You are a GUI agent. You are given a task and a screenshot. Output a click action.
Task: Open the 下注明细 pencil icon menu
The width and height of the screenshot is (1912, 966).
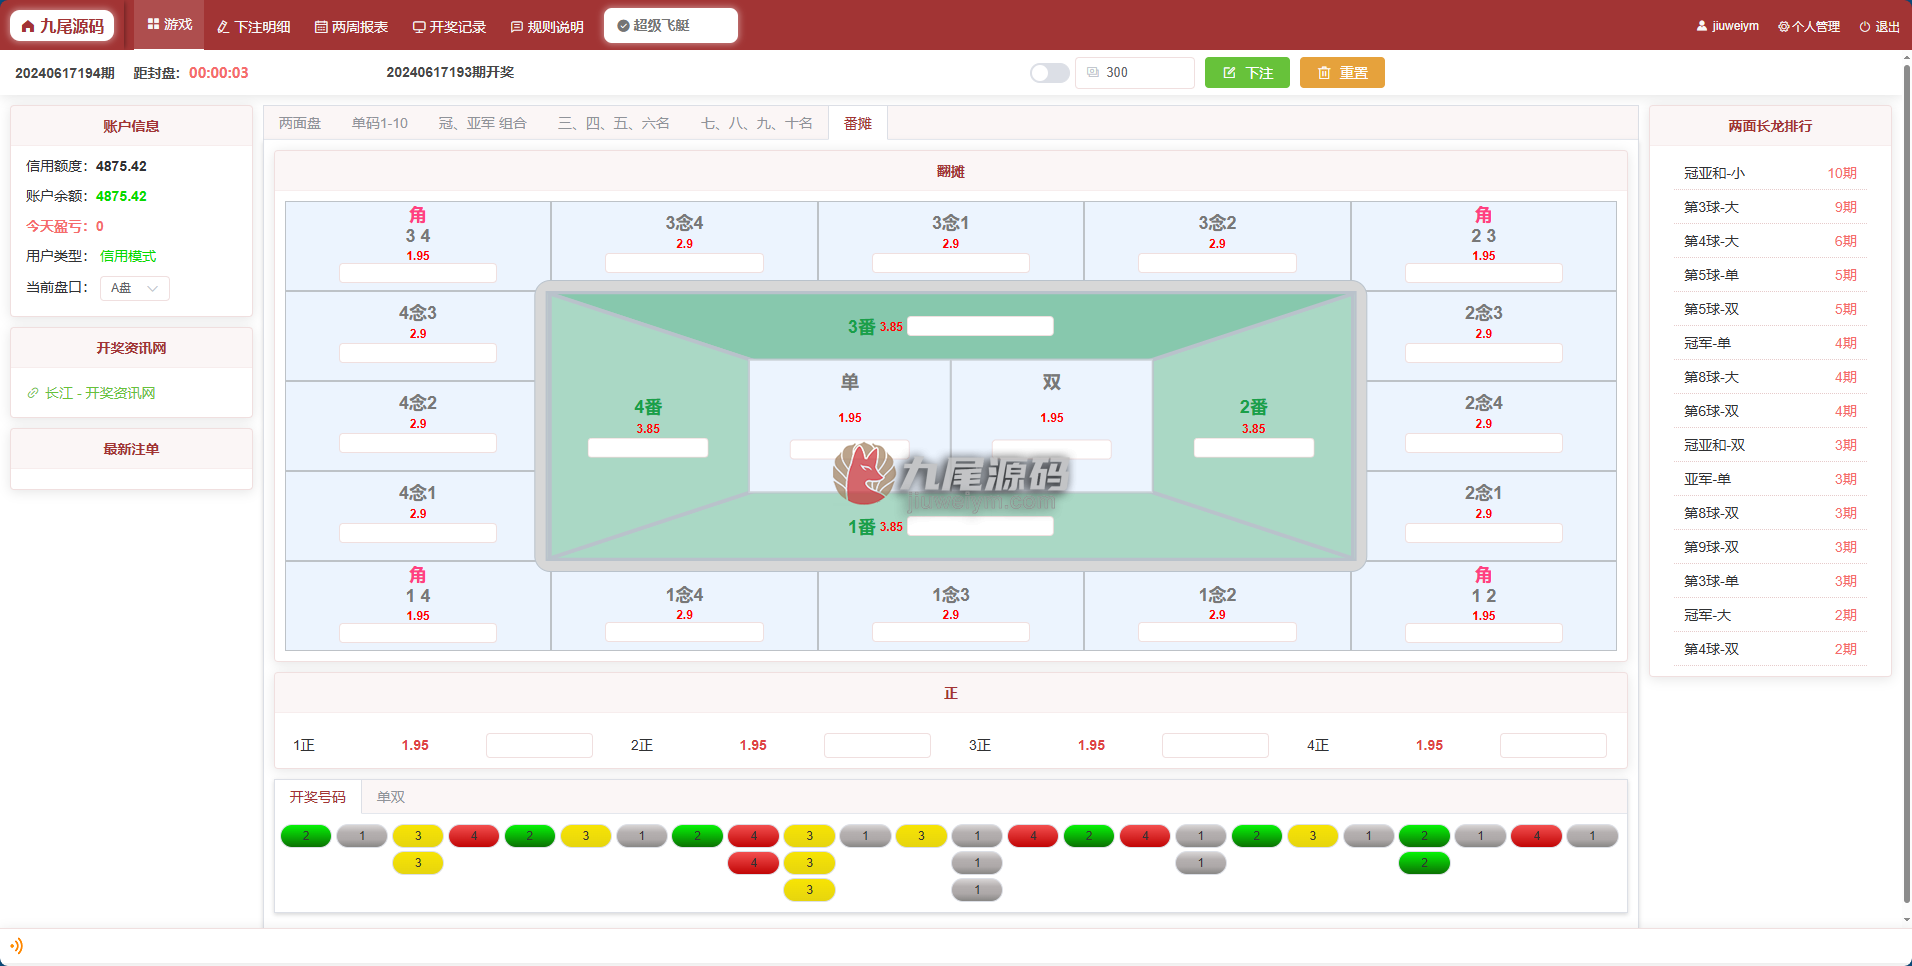[x=223, y=27]
